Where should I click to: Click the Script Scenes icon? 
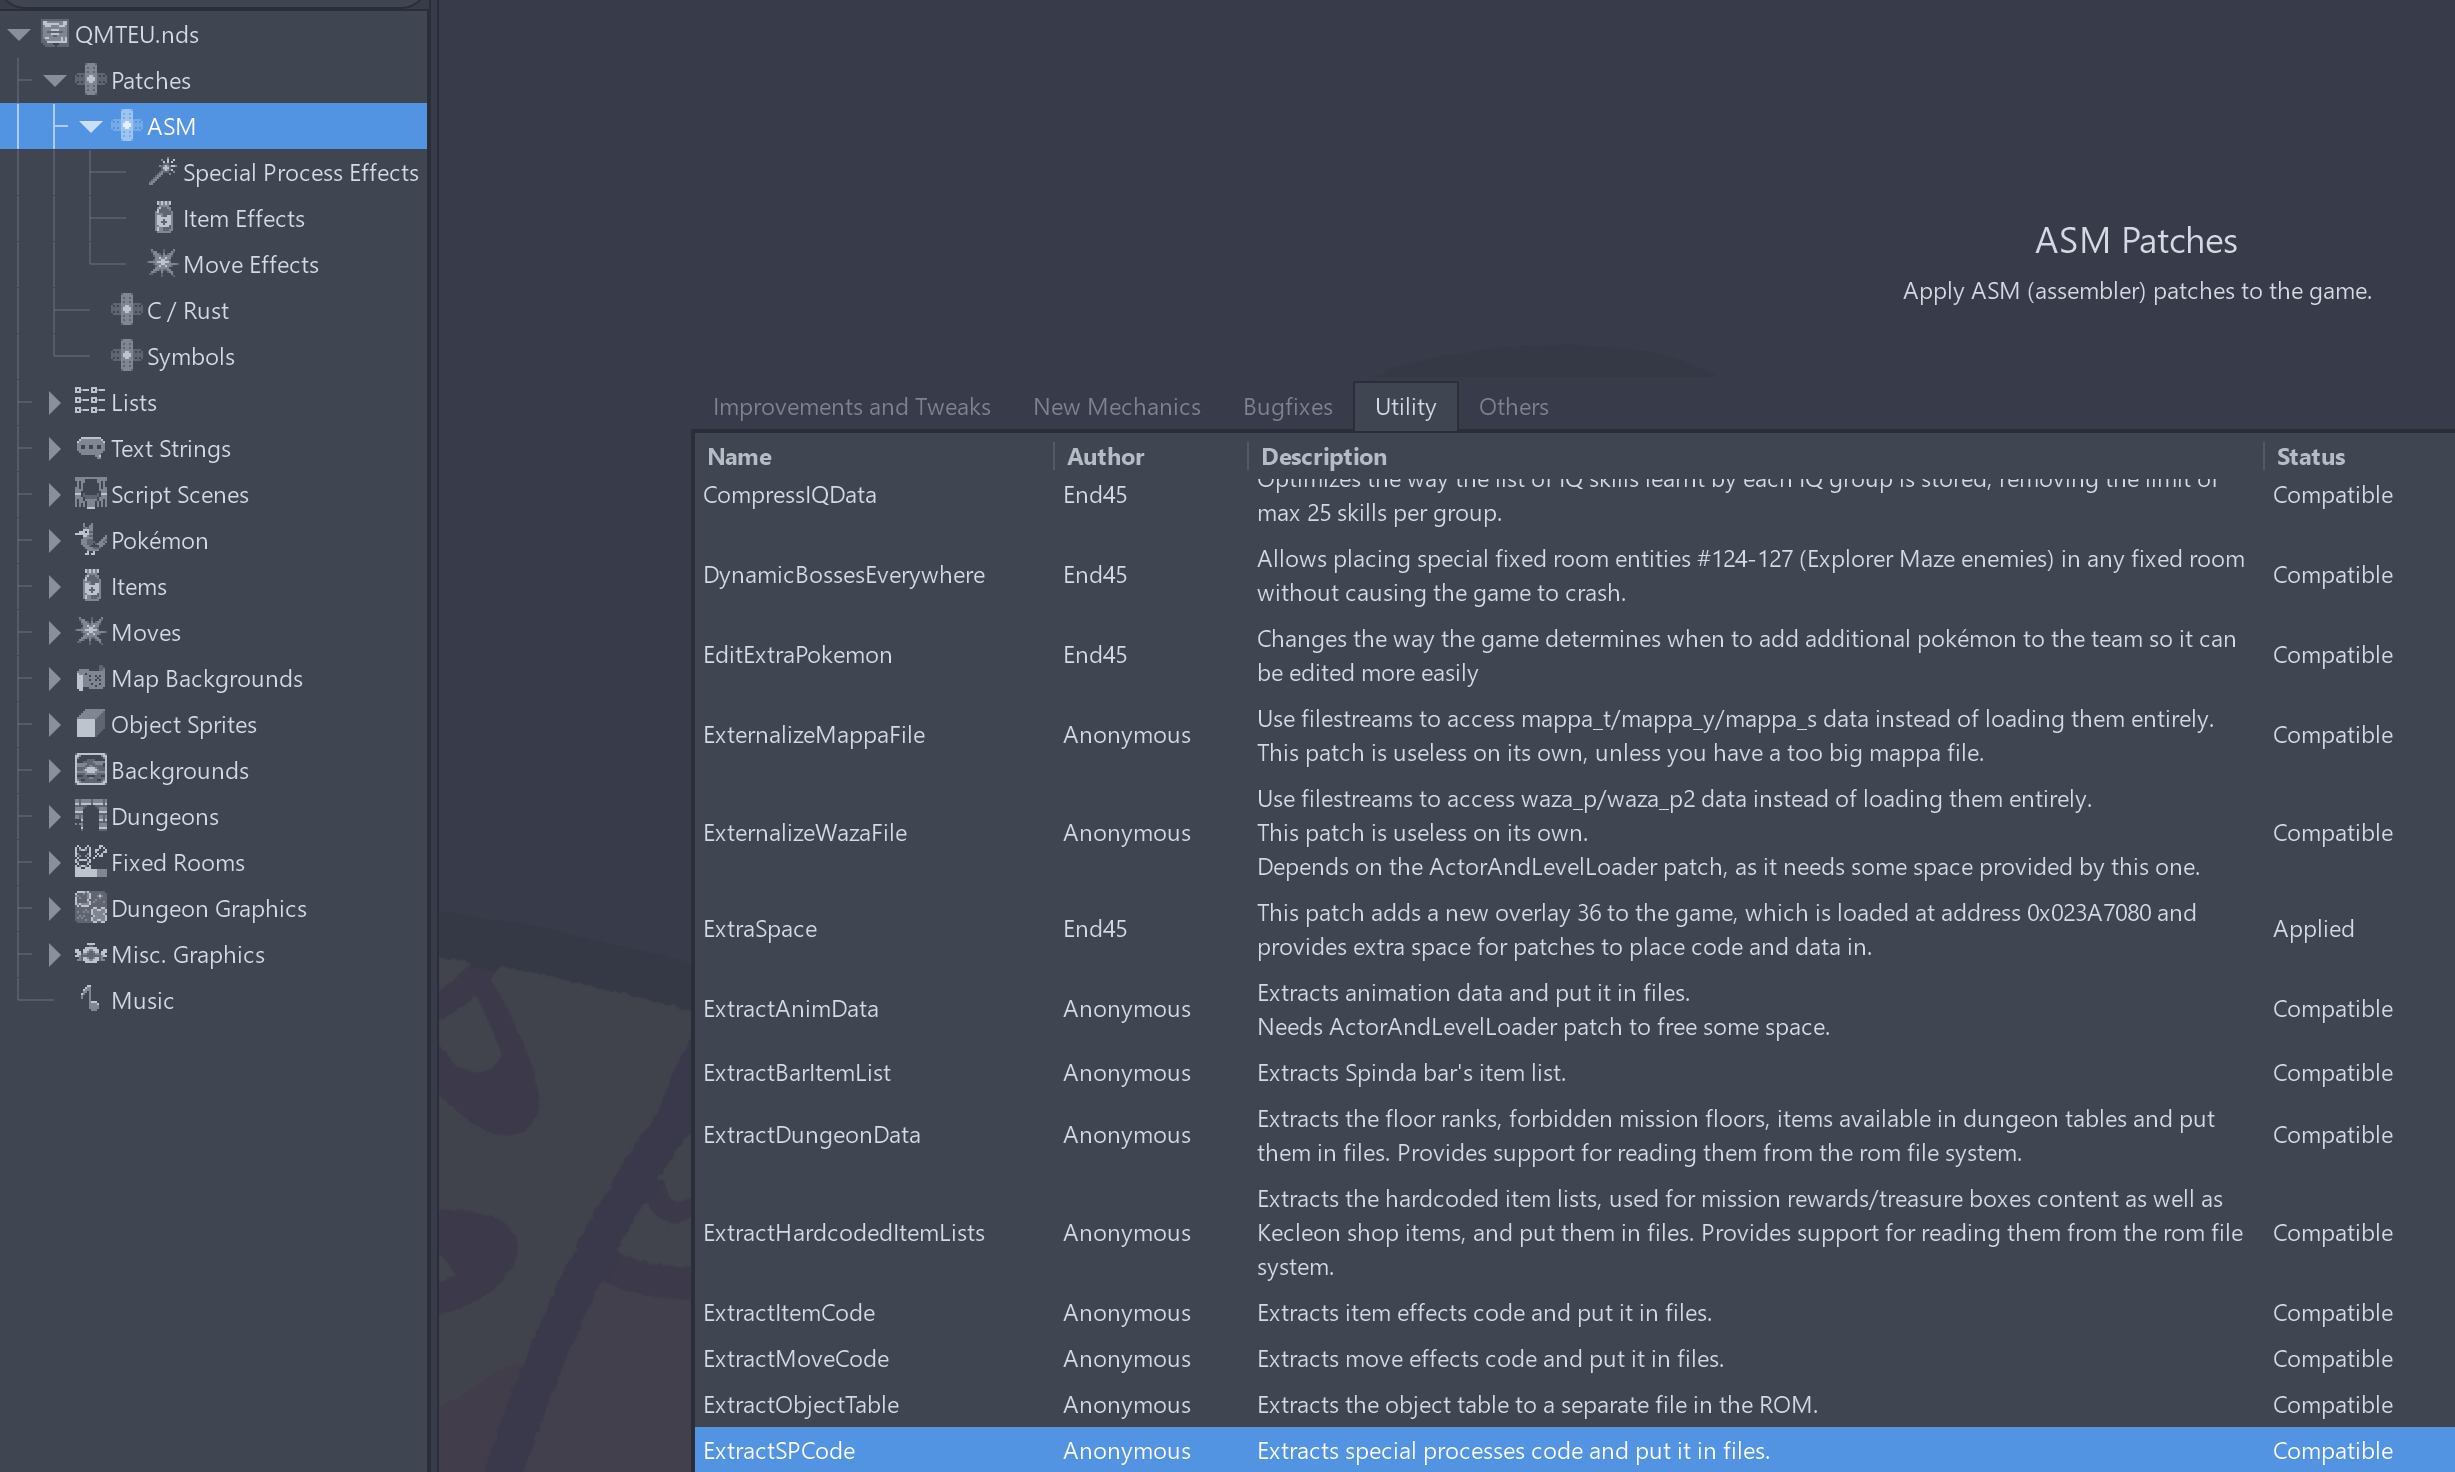click(90, 494)
